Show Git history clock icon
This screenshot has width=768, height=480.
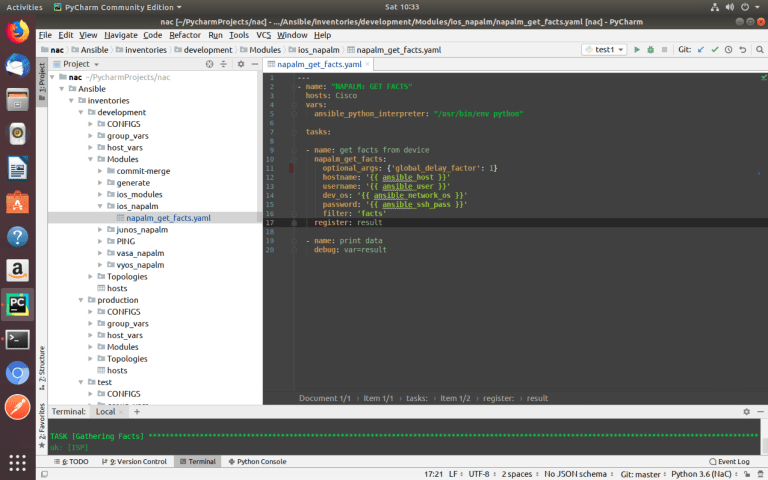click(x=728, y=49)
